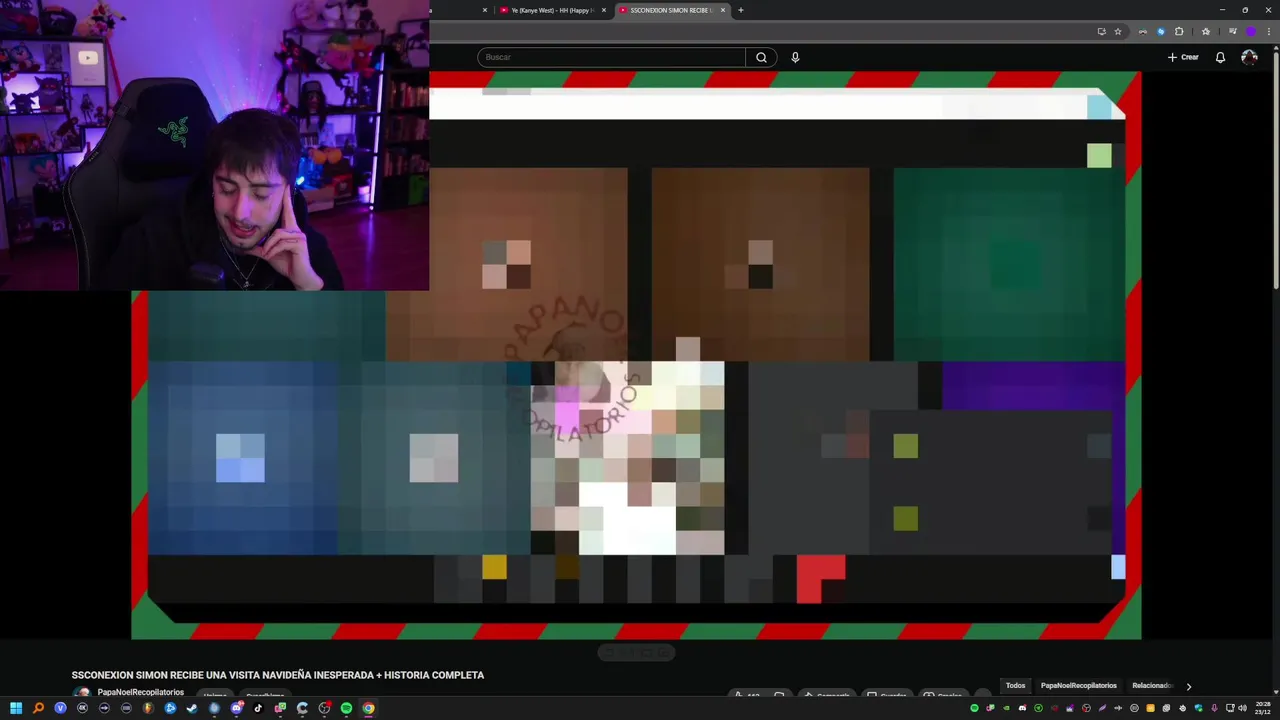
Task: Click the install app icon in address bar
Action: click(x=1102, y=32)
